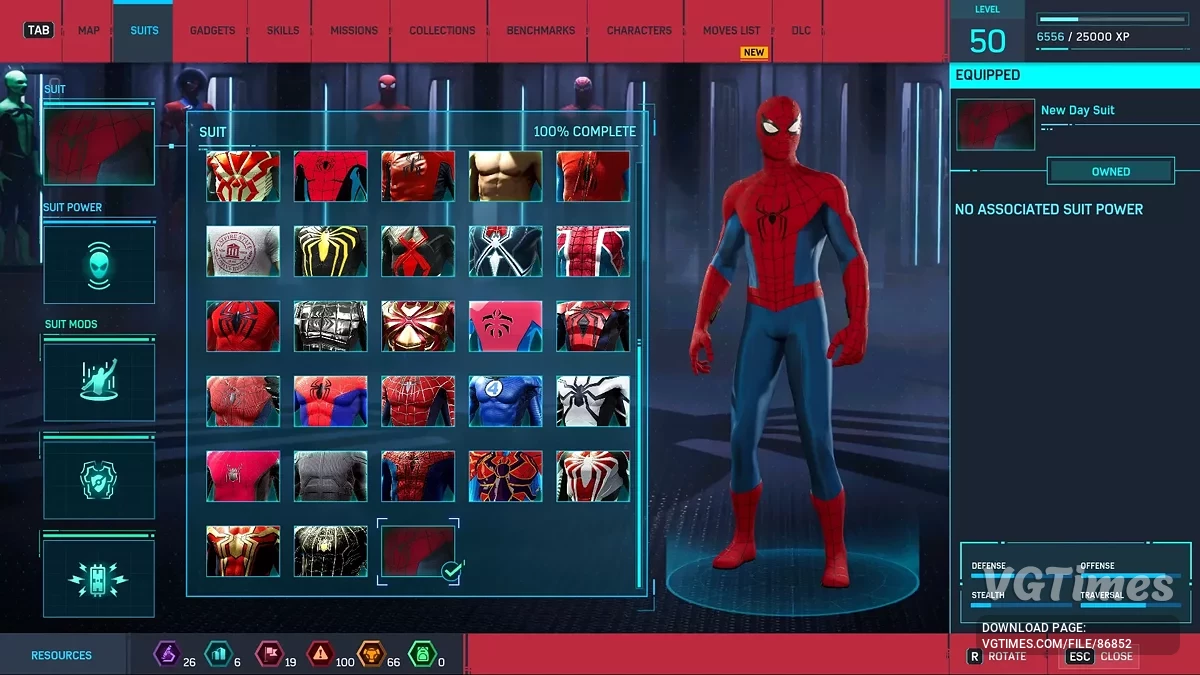Click the 100% COMPLETE text

(x=584, y=131)
